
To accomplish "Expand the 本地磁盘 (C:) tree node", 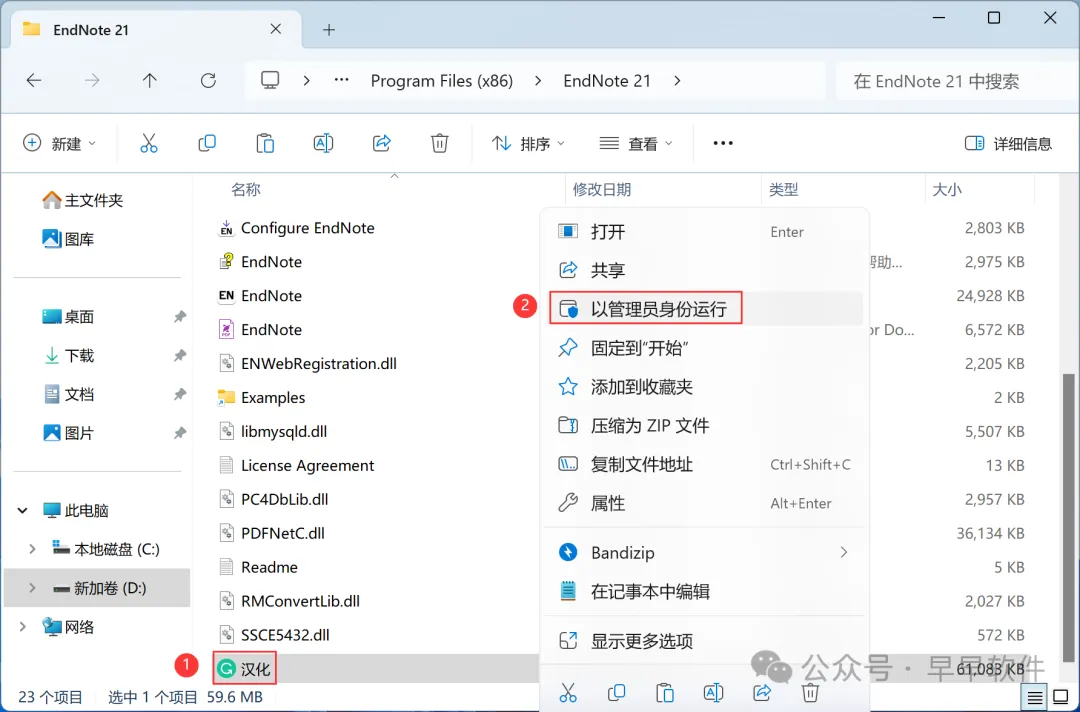I will (x=32, y=549).
